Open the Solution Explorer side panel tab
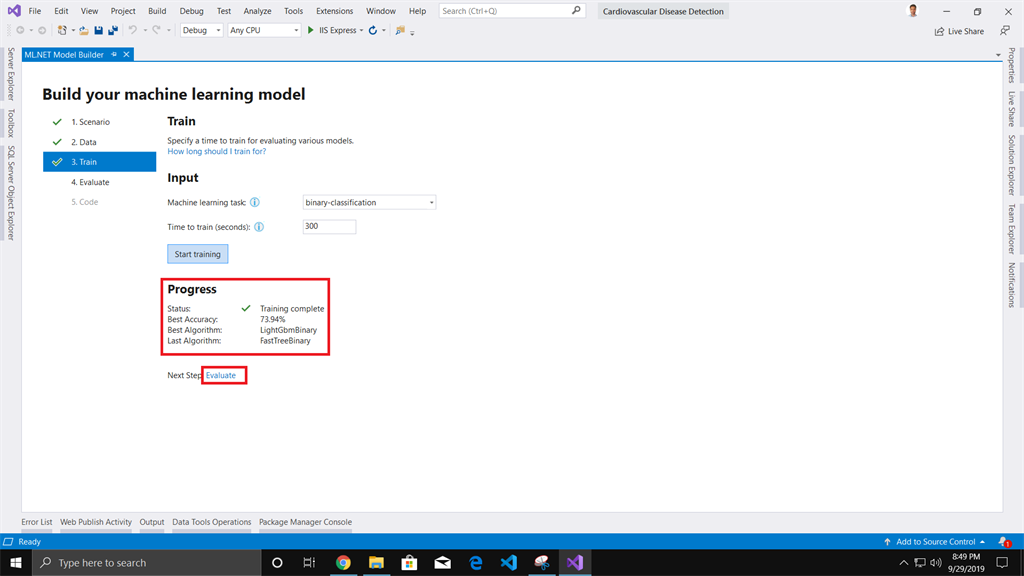The height and width of the screenshot is (576, 1024). click(x=1011, y=165)
